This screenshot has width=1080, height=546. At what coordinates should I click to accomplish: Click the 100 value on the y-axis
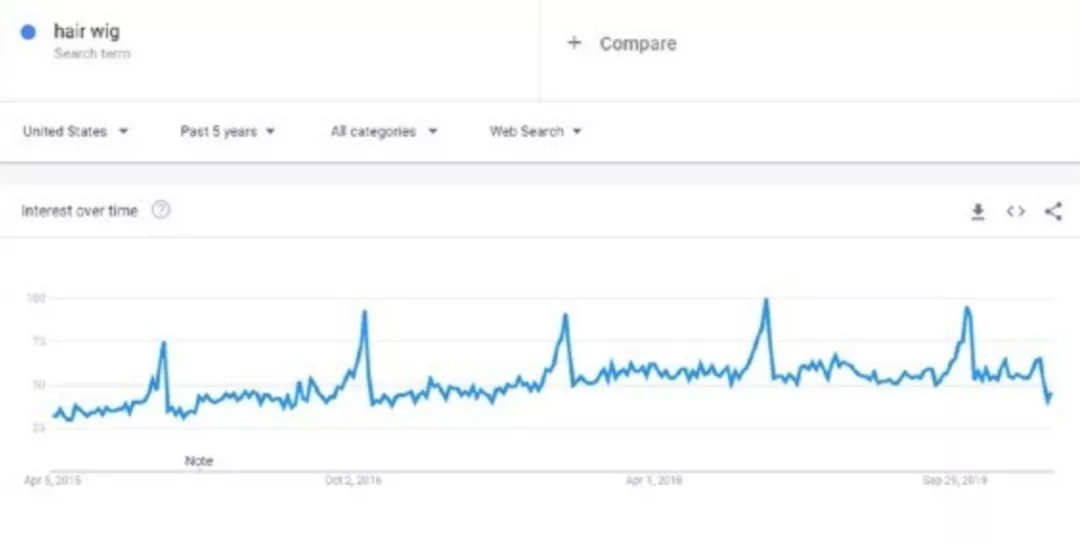[37, 298]
